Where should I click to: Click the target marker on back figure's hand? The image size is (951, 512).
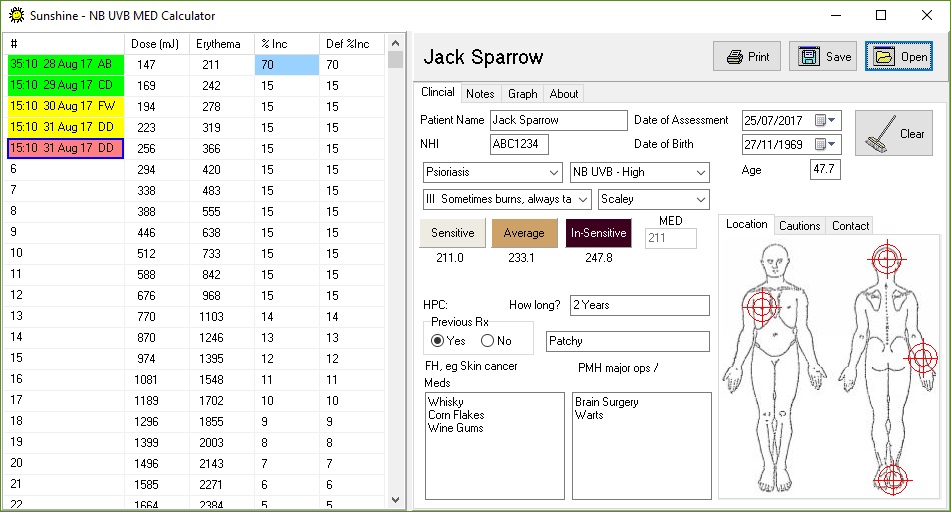tap(922, 357)
